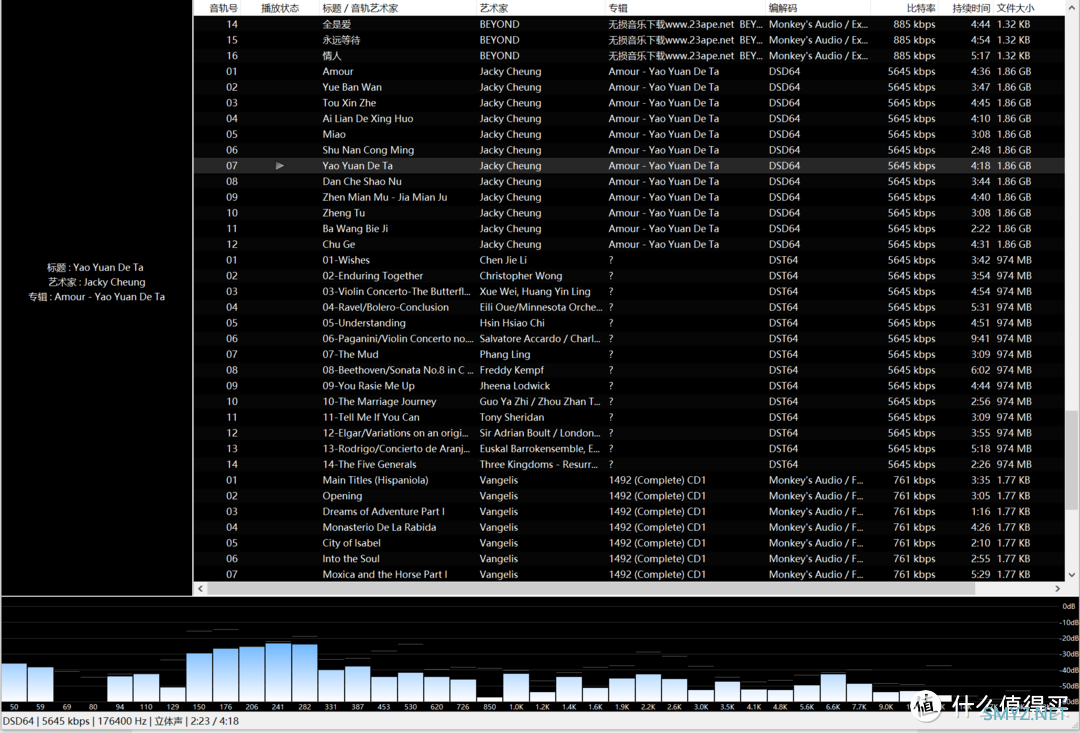This screenshot has width=1080, height=733.
Task: Select the track Zheng Tu
Action: 344,213
